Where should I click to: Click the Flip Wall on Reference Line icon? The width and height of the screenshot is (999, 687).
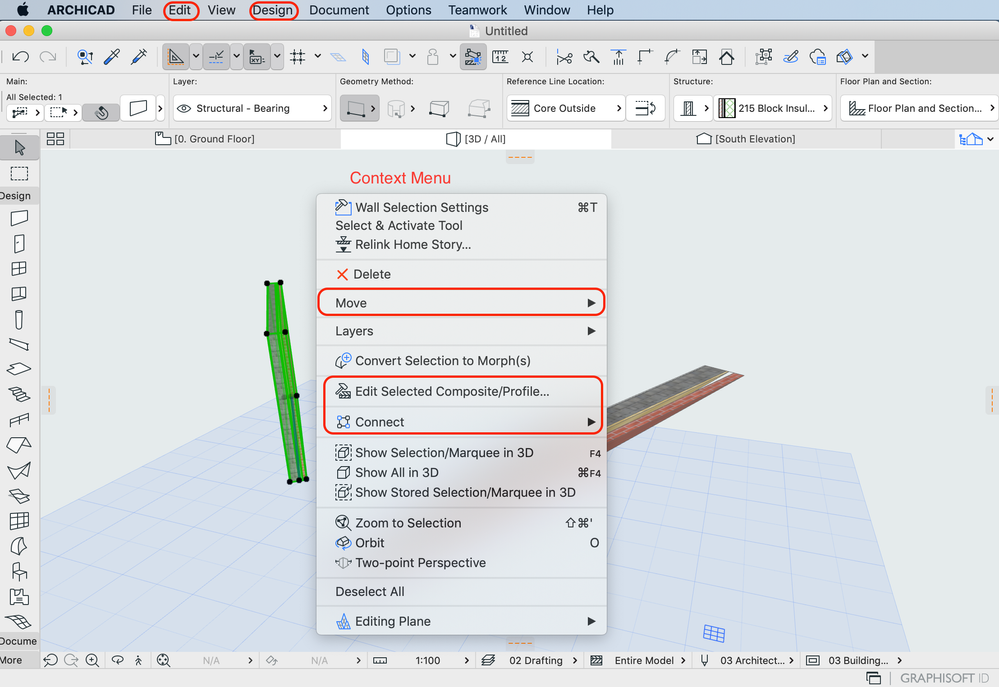(x=645, y=108)
